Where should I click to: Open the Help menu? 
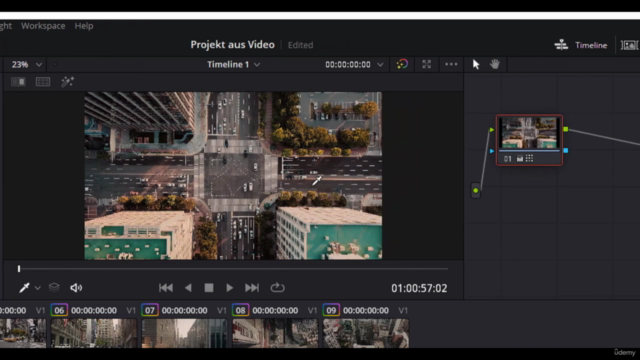pos(84,26)
